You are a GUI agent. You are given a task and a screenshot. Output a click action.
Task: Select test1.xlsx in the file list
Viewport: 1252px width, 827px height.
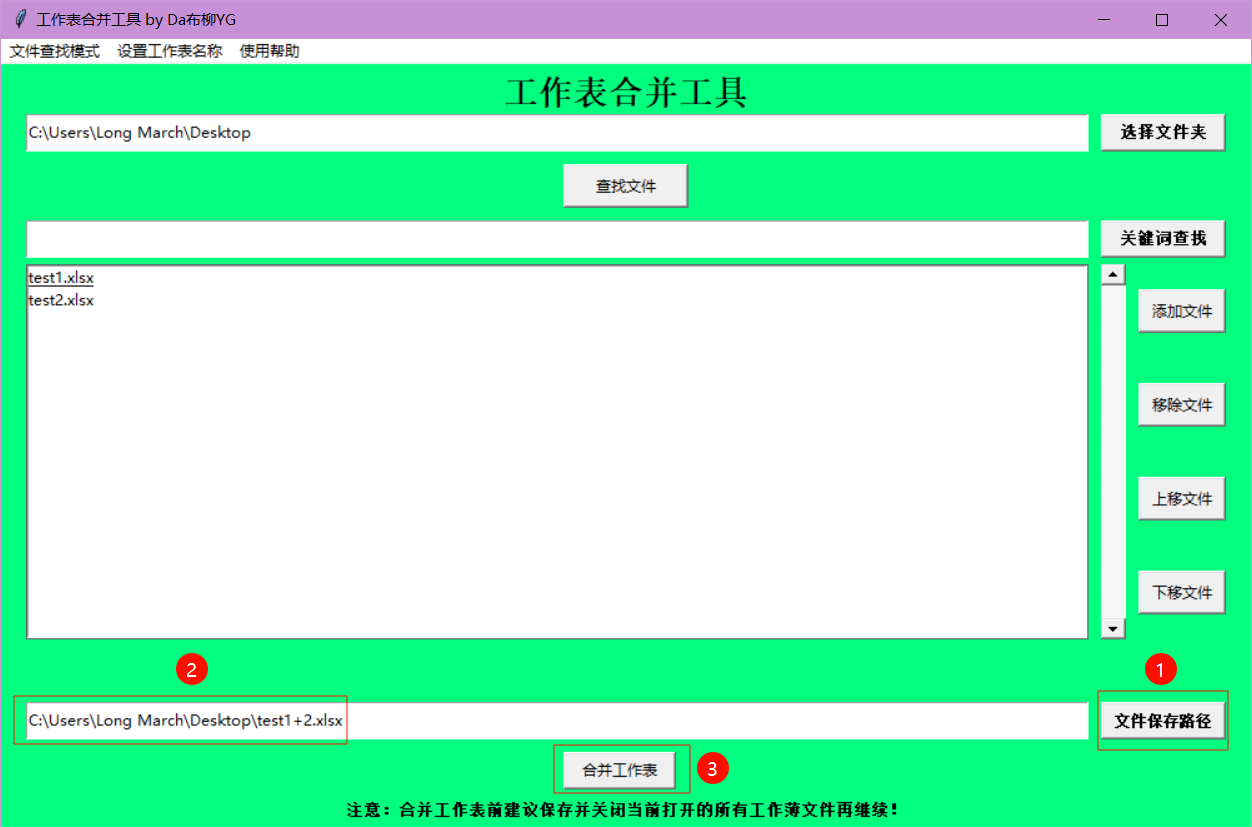click(x=61, y=278)
